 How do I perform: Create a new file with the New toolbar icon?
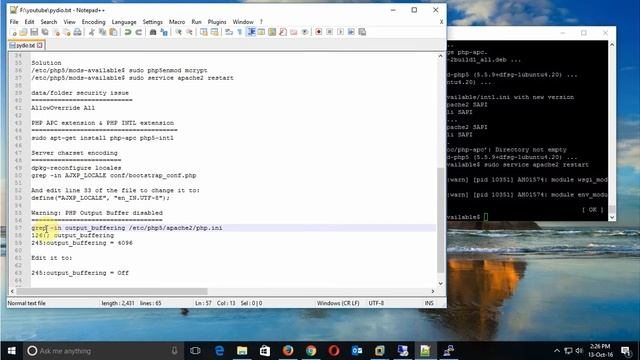[x=13, y=32]
